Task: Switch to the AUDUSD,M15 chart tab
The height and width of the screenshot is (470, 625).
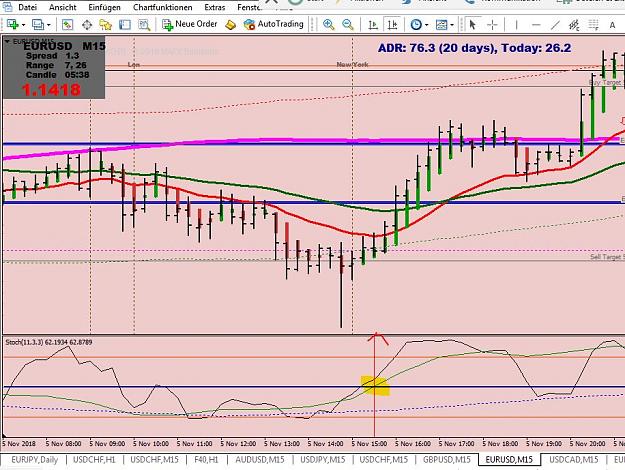Action: [x=260, y=460]
